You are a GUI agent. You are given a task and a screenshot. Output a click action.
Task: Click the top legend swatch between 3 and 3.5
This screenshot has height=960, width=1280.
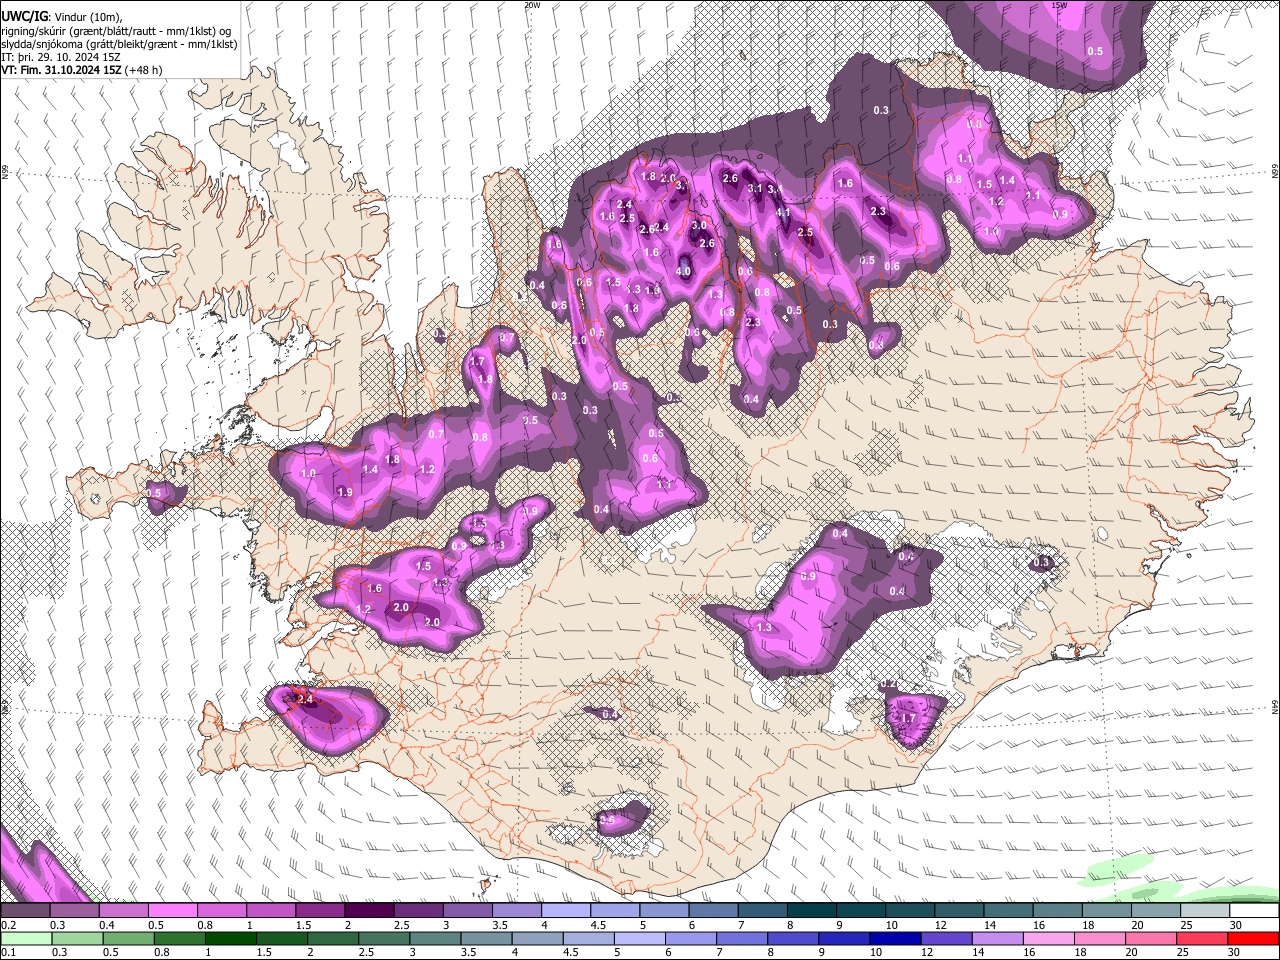[467, 911]
